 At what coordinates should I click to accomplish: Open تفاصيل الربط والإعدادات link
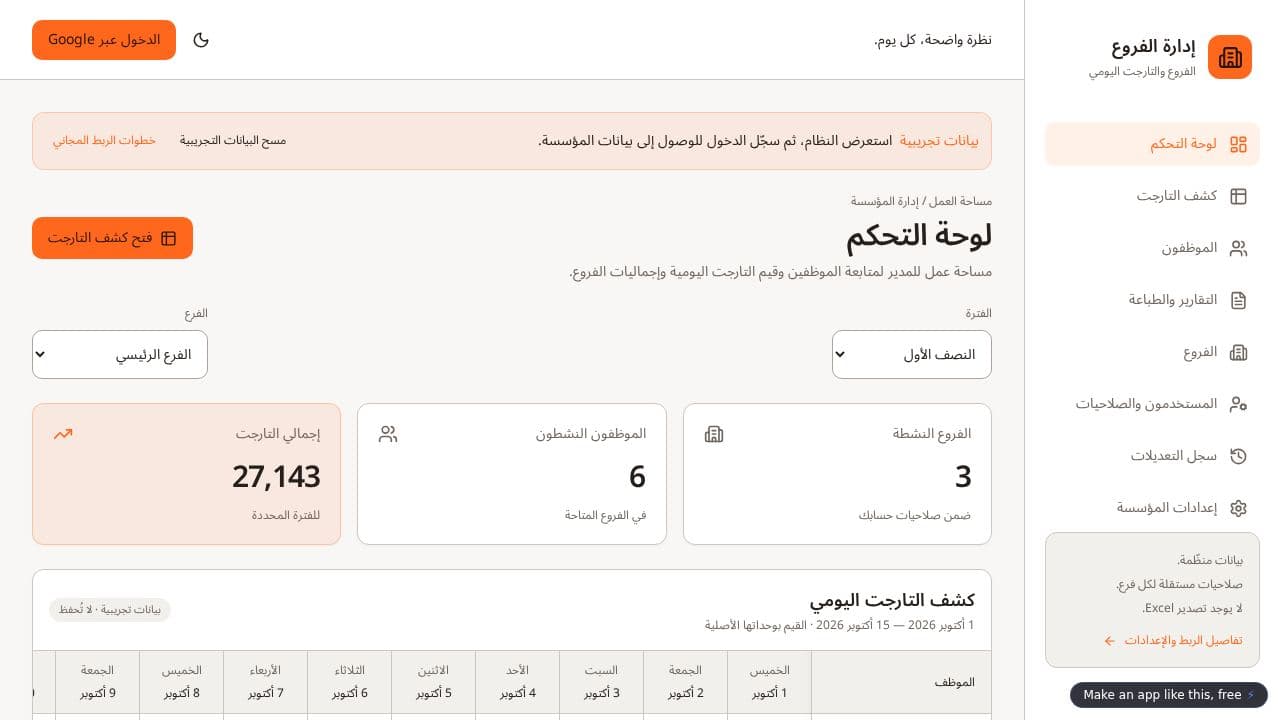(1173, 640)
